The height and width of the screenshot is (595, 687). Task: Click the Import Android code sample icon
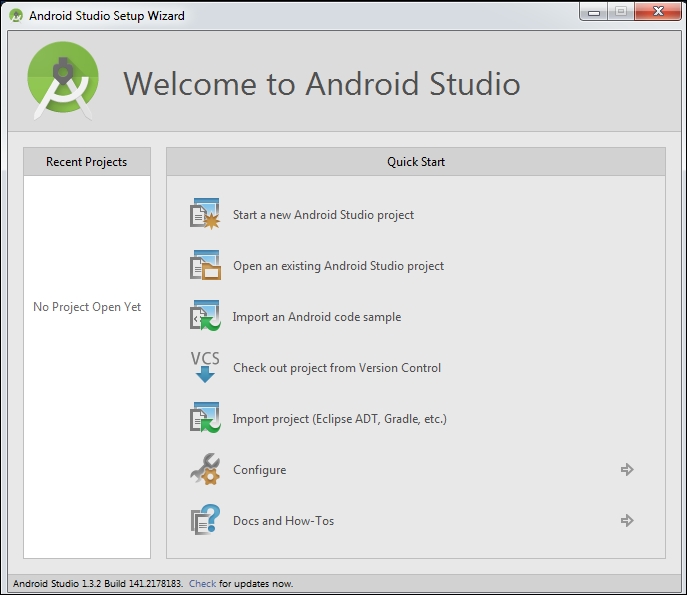pyautogui.click(x=205, y=316)
